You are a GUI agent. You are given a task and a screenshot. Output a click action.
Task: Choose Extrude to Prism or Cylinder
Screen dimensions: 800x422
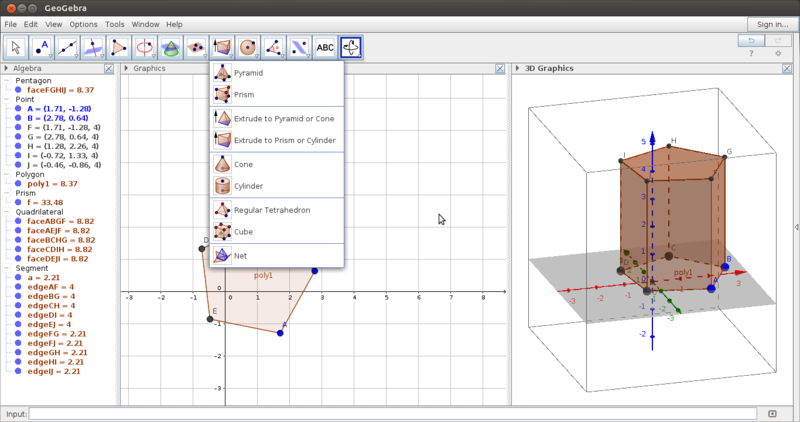tap(277, 140)
